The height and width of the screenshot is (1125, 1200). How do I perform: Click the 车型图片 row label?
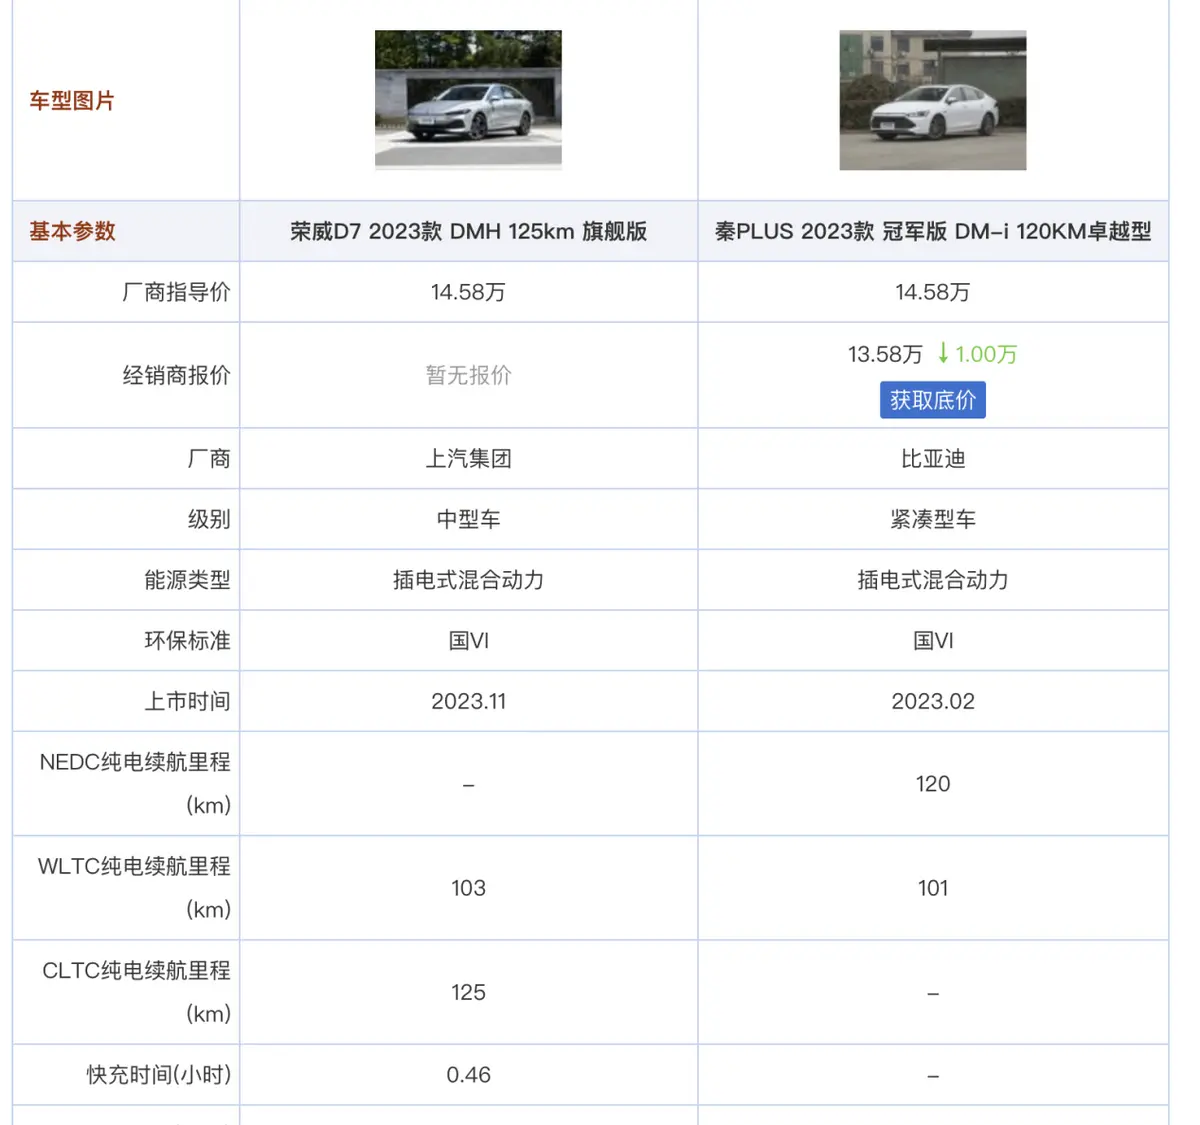click(x=72, y=100)
